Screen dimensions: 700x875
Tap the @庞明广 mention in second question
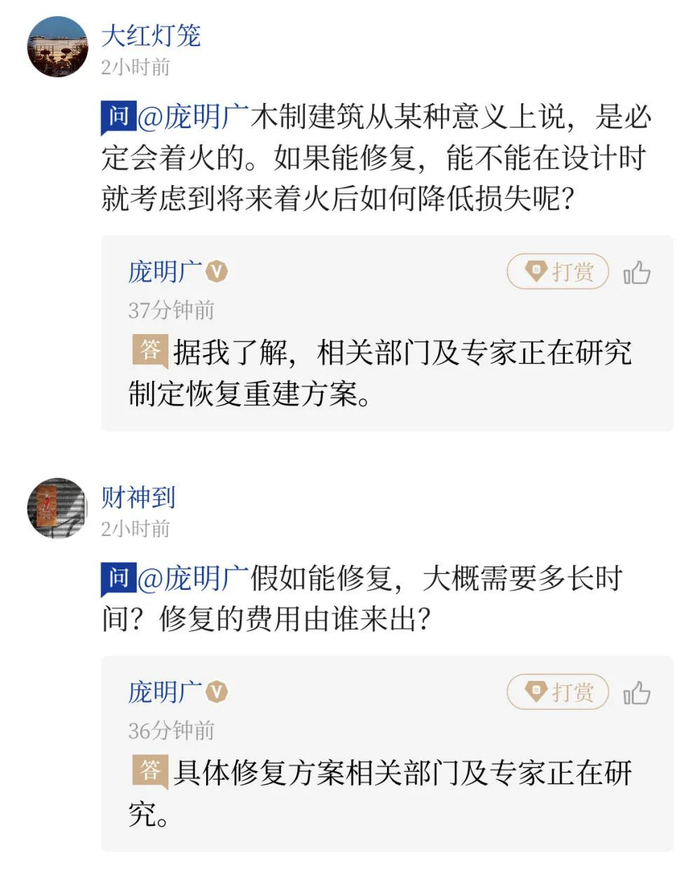[x=192, y=578]
